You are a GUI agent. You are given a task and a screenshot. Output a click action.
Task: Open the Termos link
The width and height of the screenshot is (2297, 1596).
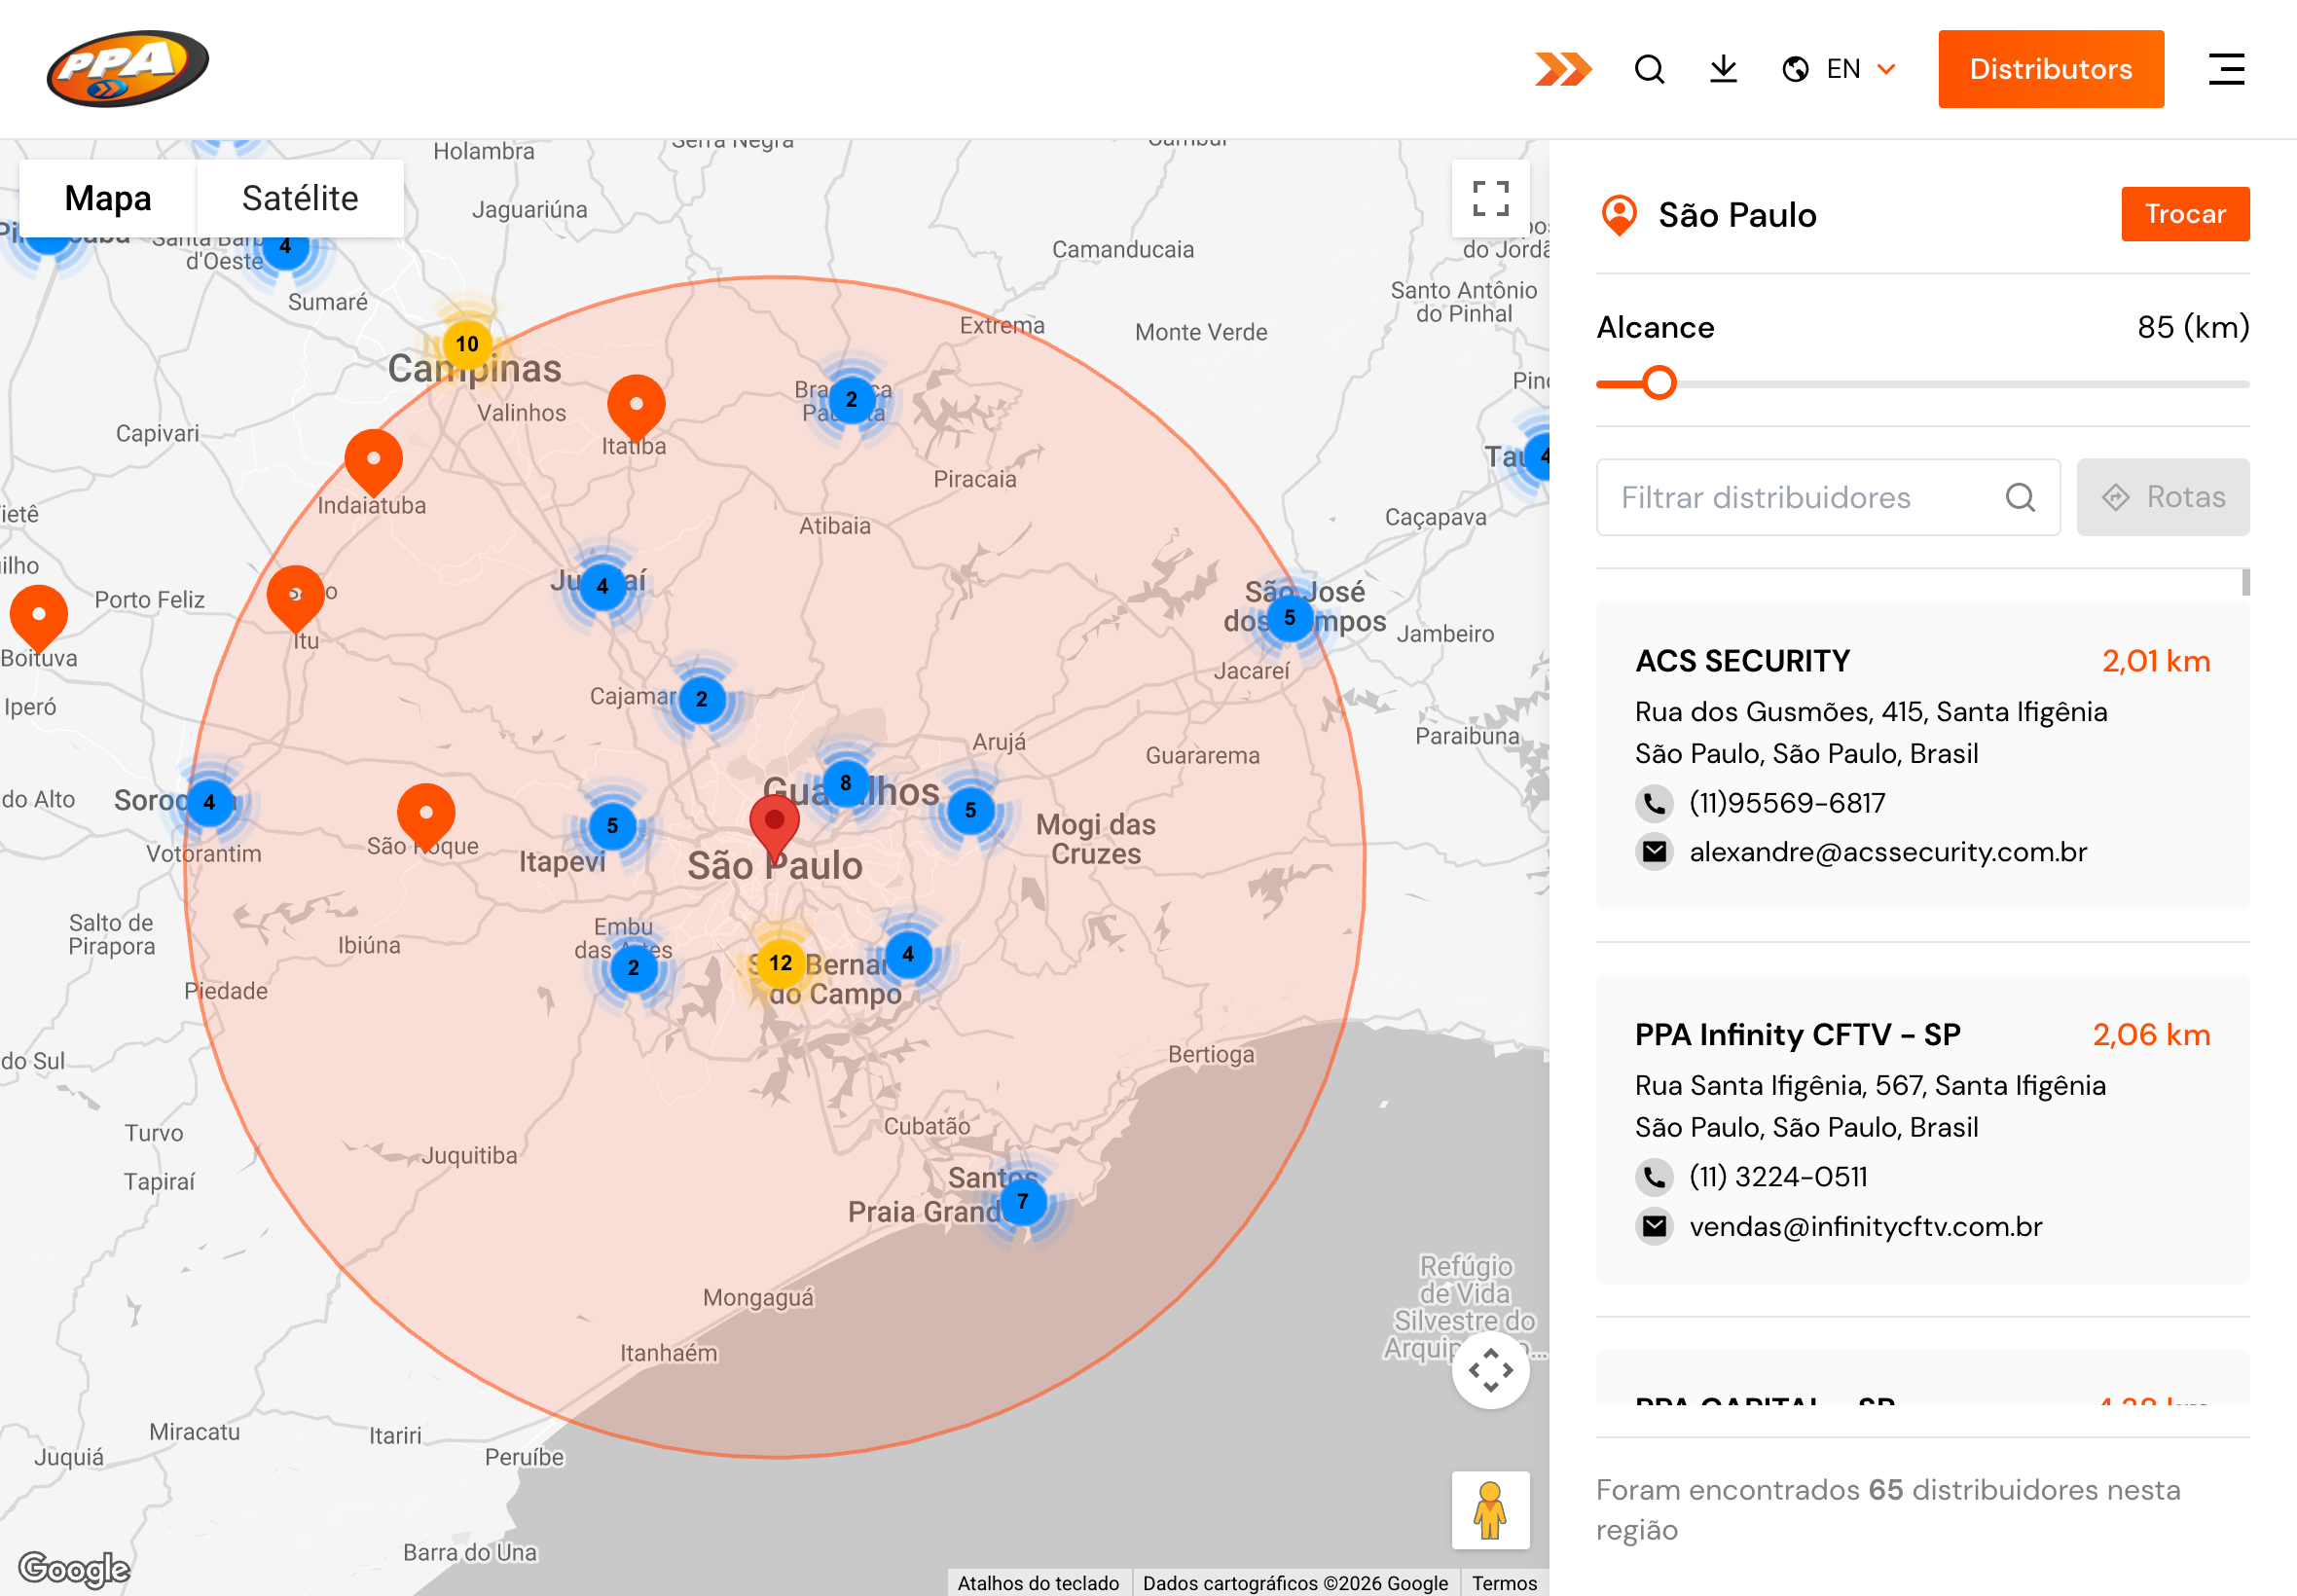point(1504,1582)
